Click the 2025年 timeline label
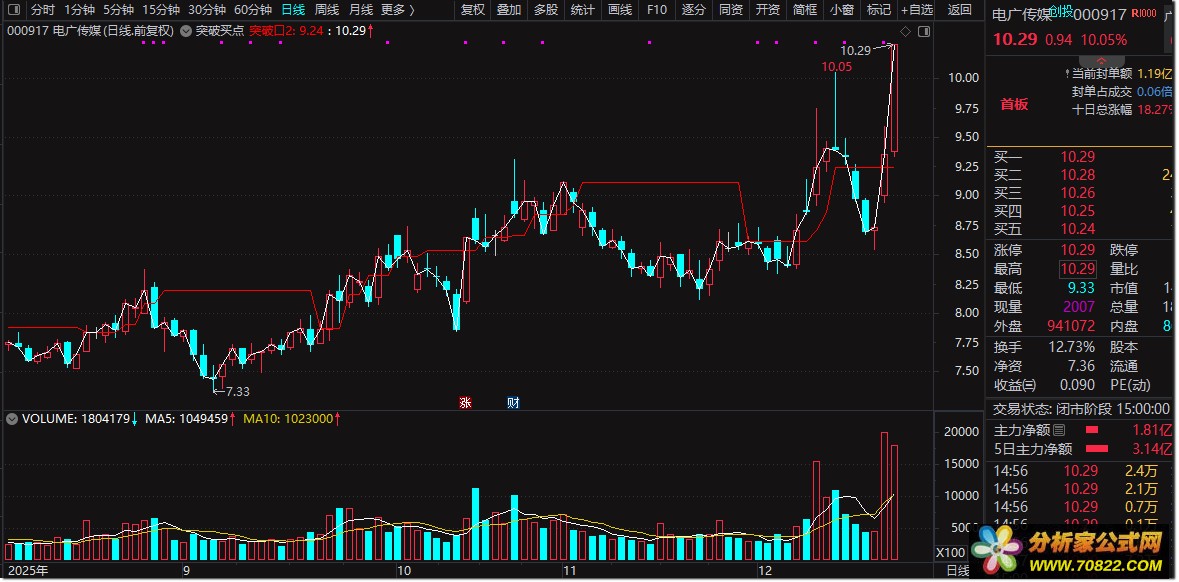This screenshot has width=1179, height=582. 28,570
